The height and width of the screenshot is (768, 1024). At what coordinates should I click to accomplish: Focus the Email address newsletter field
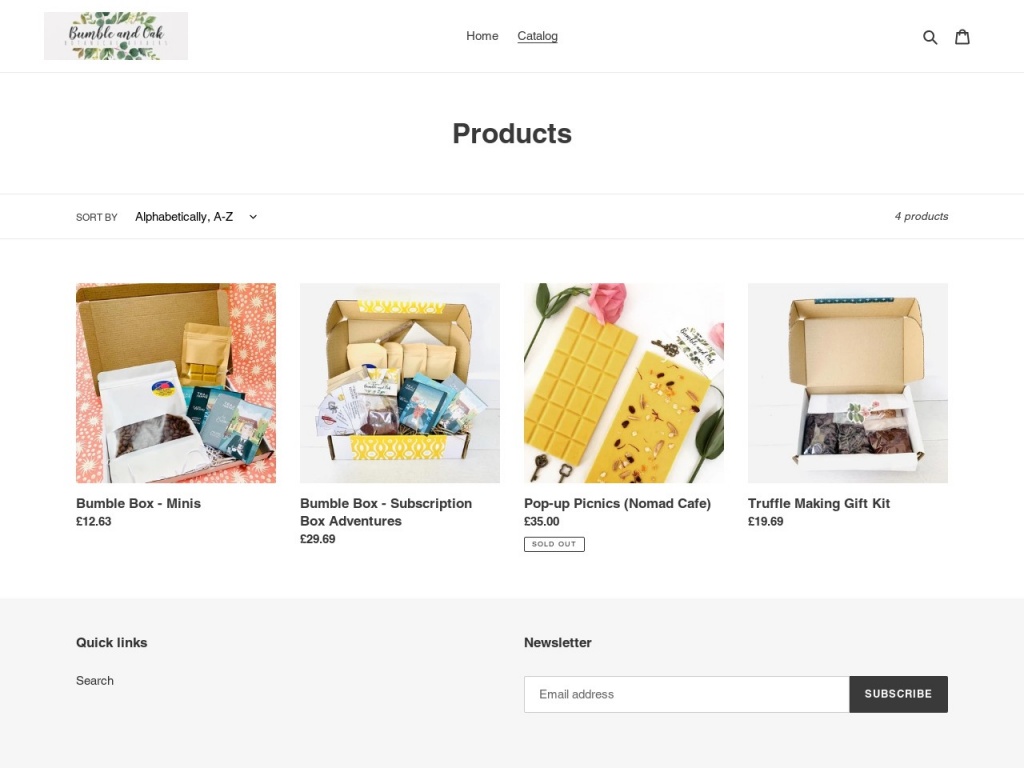click(686, 694)
